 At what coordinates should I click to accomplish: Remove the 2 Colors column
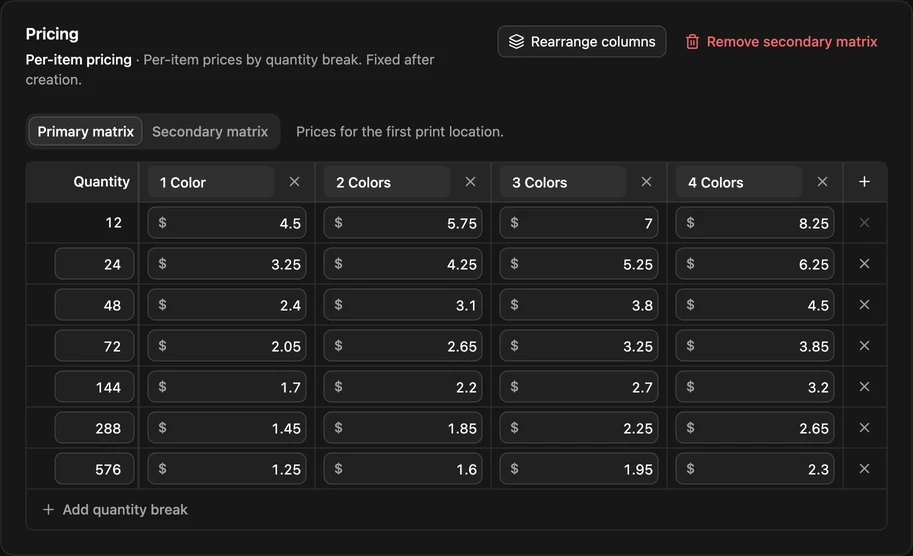[470, 182]
